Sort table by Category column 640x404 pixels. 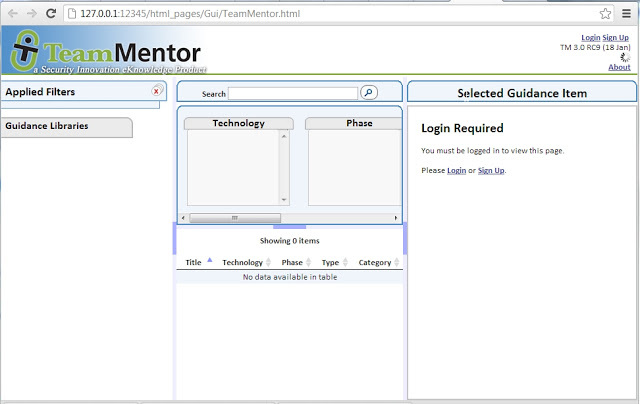375,262
